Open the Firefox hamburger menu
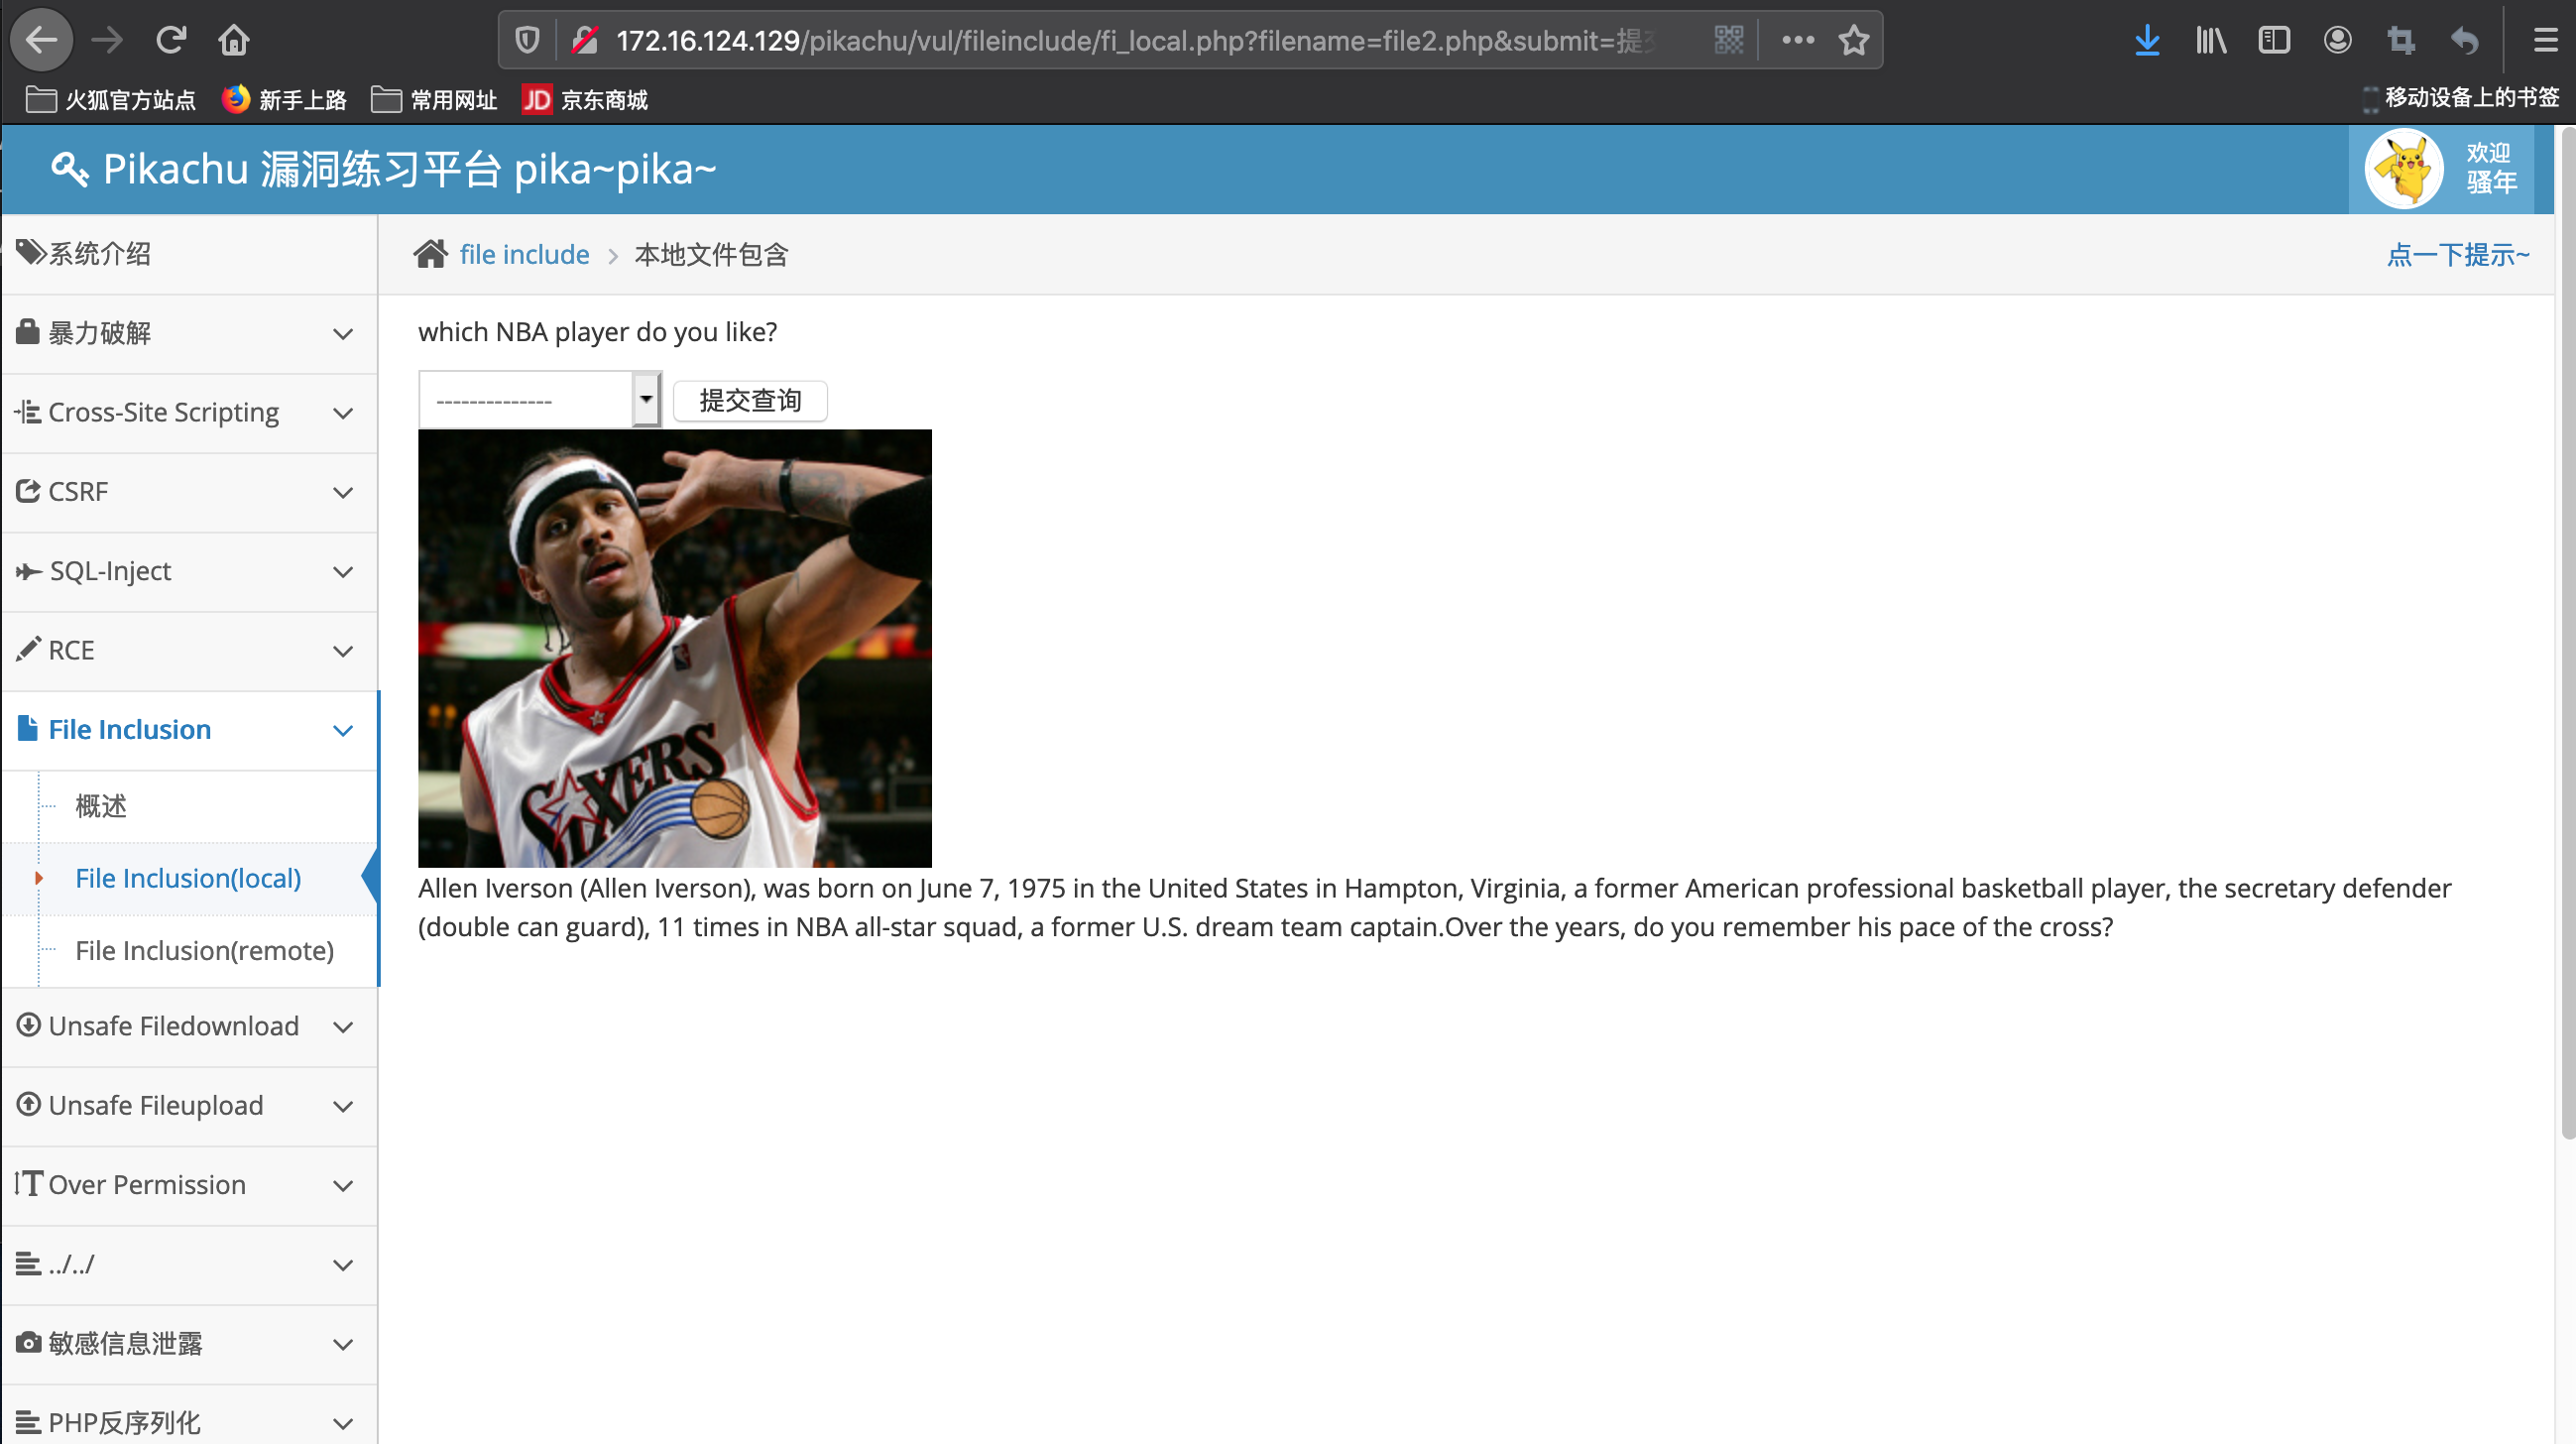The image size is (2576, 1444). pos(2545,40)
